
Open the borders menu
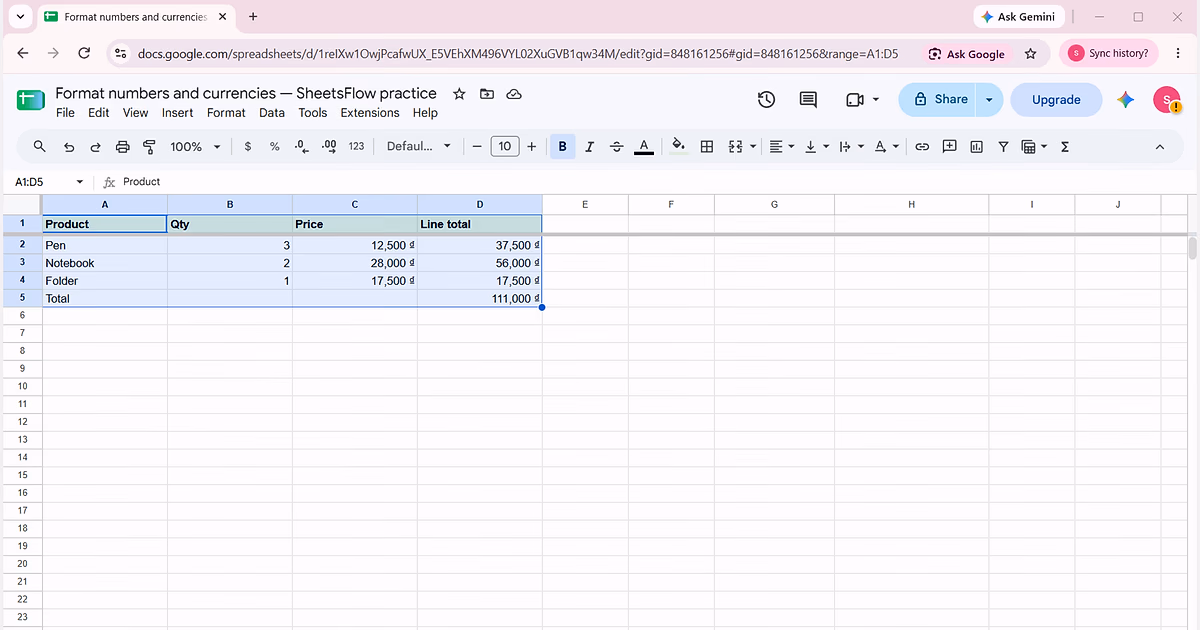coord(707,146)
